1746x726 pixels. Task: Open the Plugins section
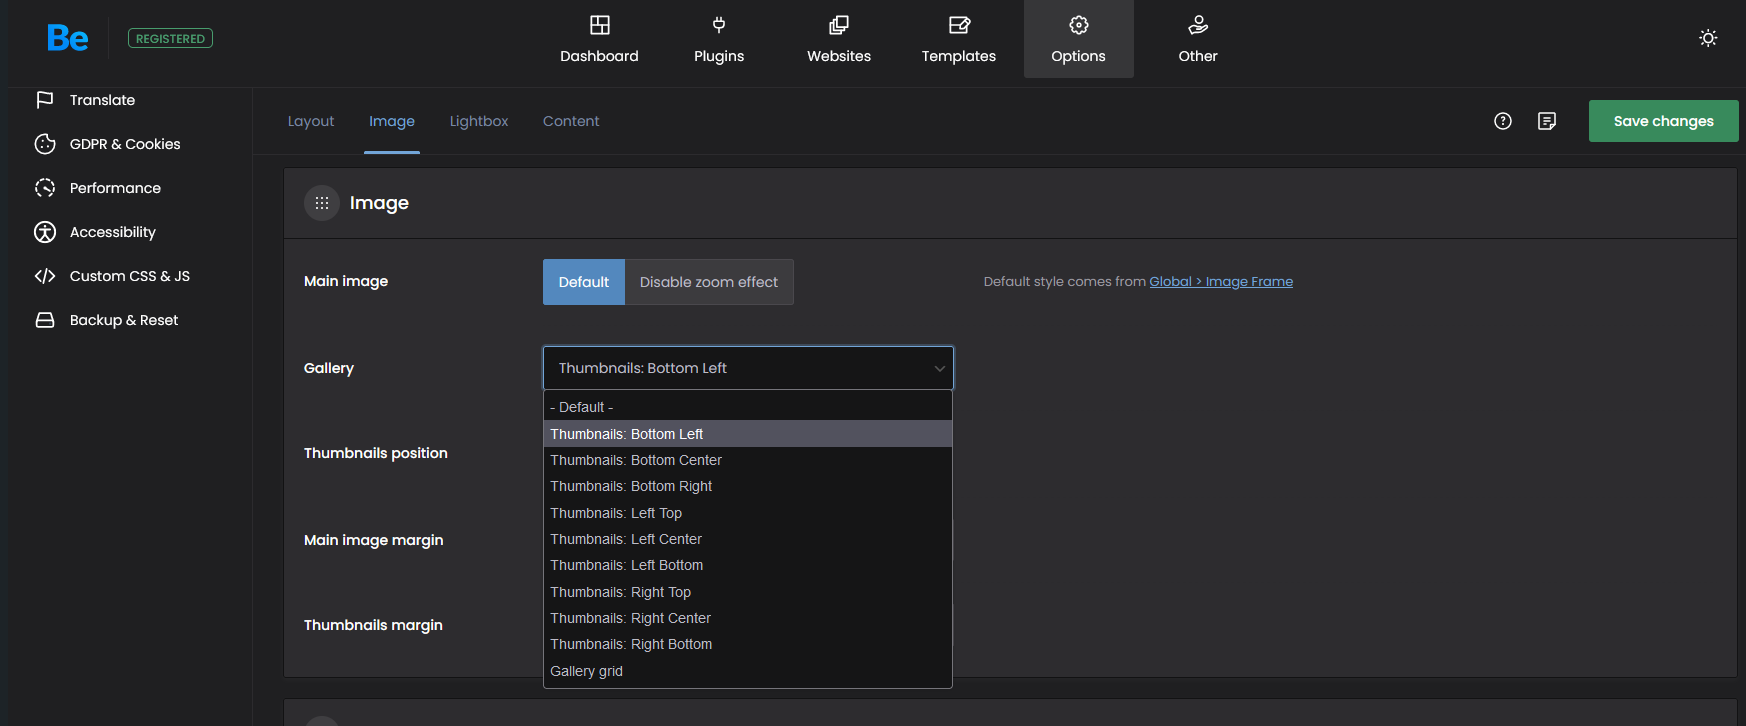pyautogui.click(x=719, y=39)
